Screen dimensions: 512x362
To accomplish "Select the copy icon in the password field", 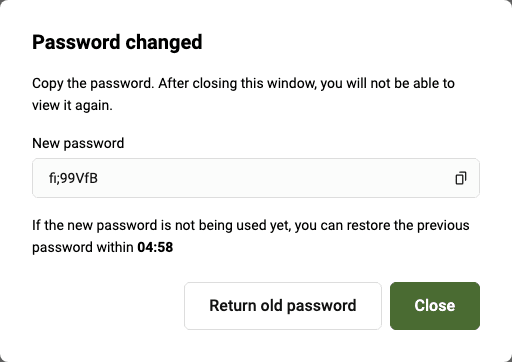I will 461,178.
